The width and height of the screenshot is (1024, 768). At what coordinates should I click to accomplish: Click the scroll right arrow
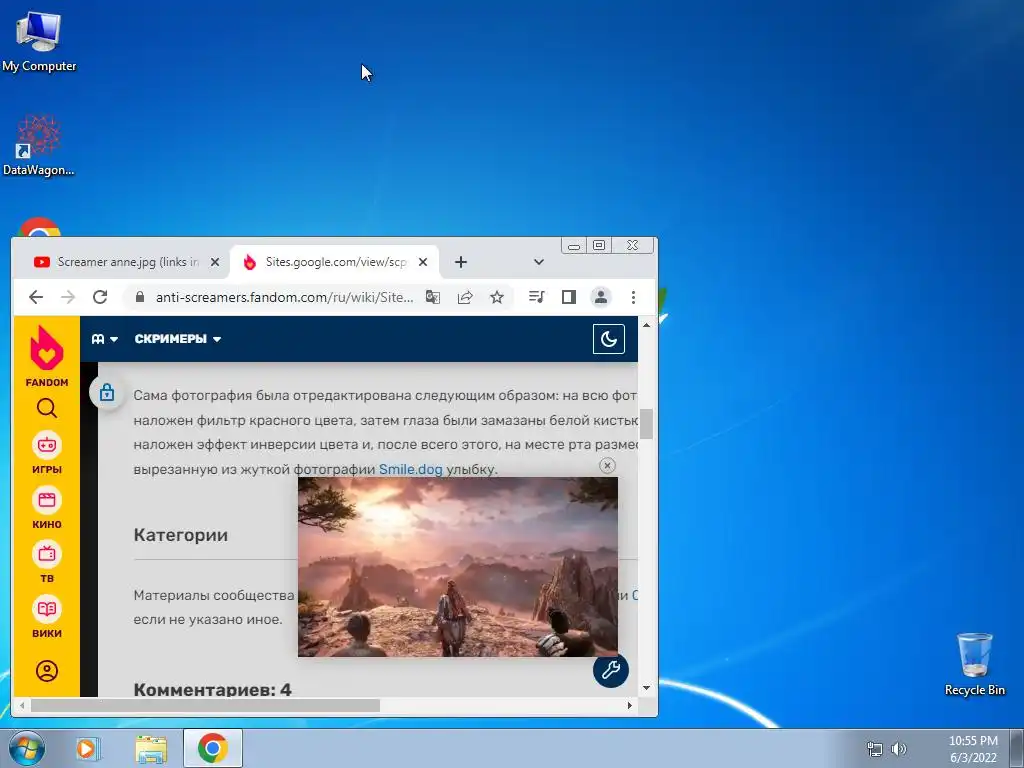pyautogui.click(x=630, y=705)
